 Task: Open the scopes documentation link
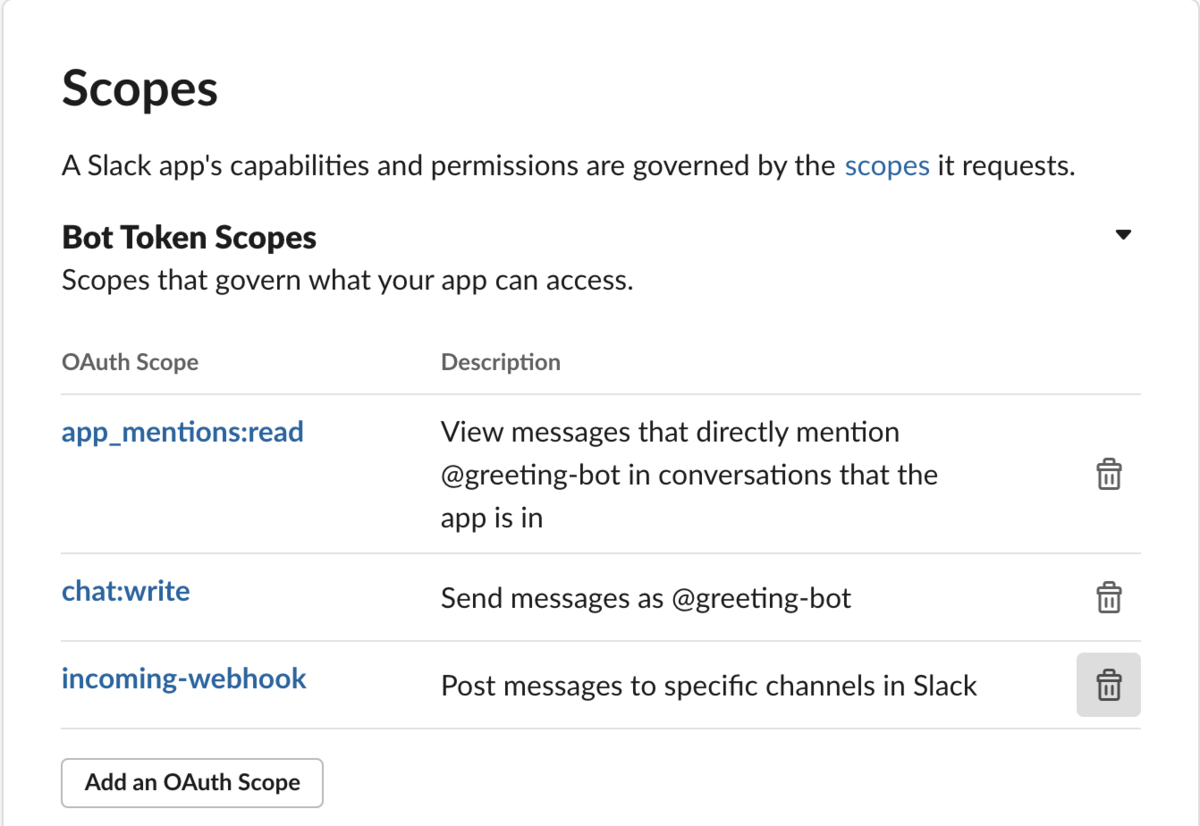tap(887, 165)
